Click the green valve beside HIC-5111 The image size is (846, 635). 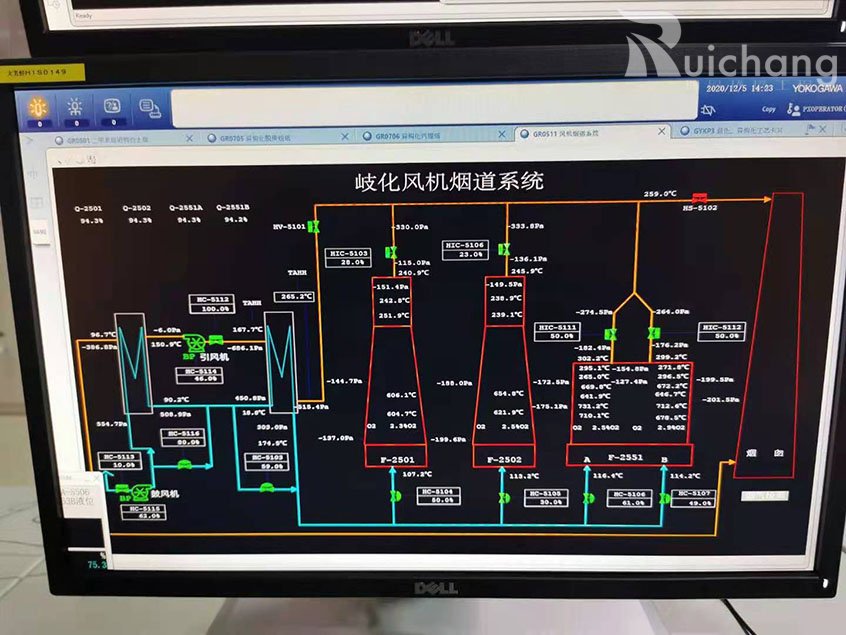610,333
